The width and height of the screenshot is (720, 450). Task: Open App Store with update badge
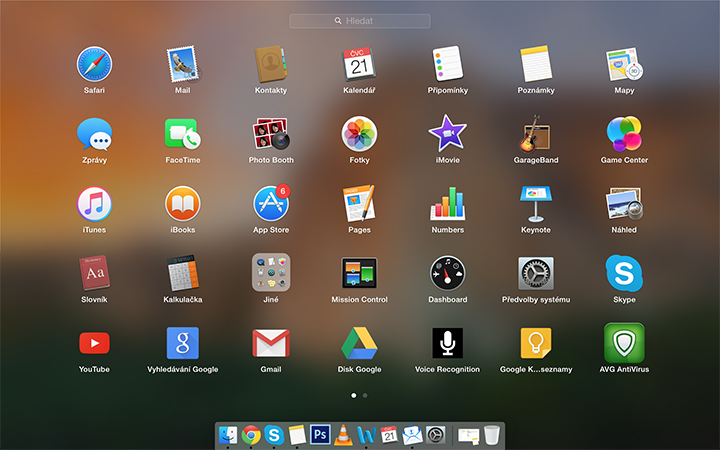[x=270, y=203]
